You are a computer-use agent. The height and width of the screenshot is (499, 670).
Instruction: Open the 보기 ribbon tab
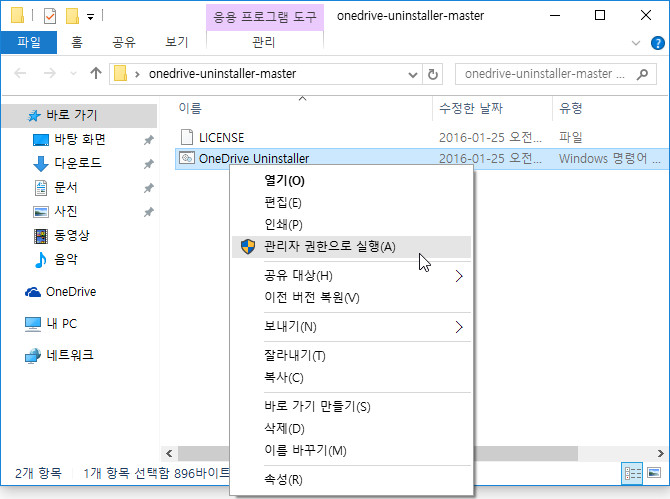177,42
